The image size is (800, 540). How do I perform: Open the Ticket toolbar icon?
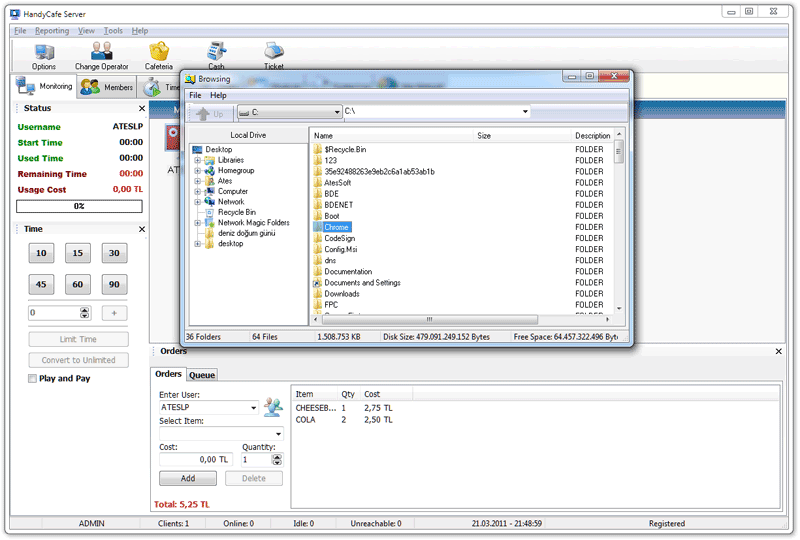[273, 52]
